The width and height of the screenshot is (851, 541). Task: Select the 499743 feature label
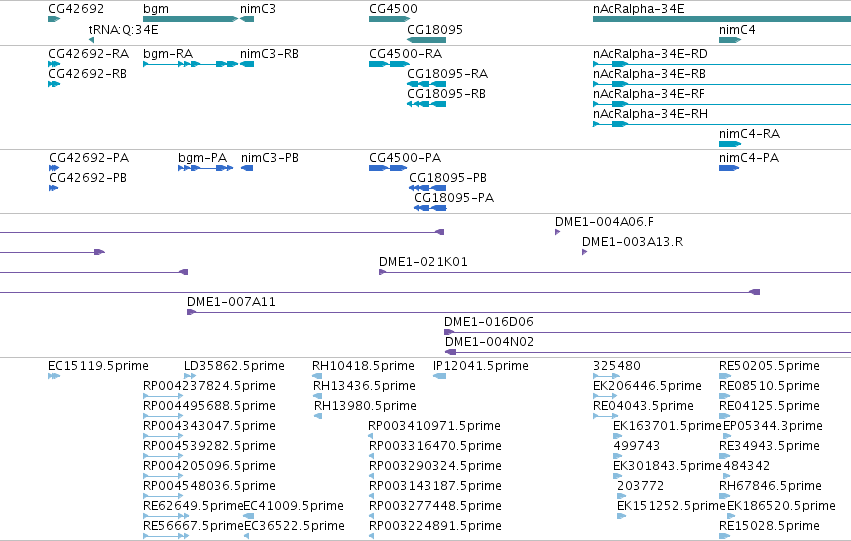pos(636,447)
